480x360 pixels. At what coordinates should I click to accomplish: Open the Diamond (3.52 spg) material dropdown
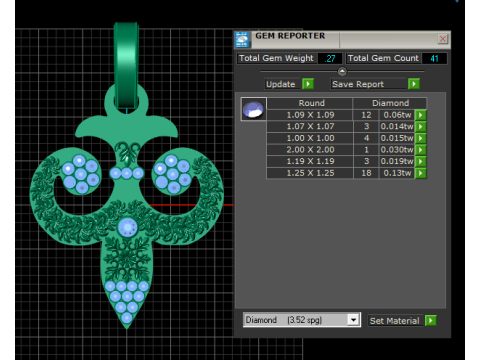coord(353,320)
